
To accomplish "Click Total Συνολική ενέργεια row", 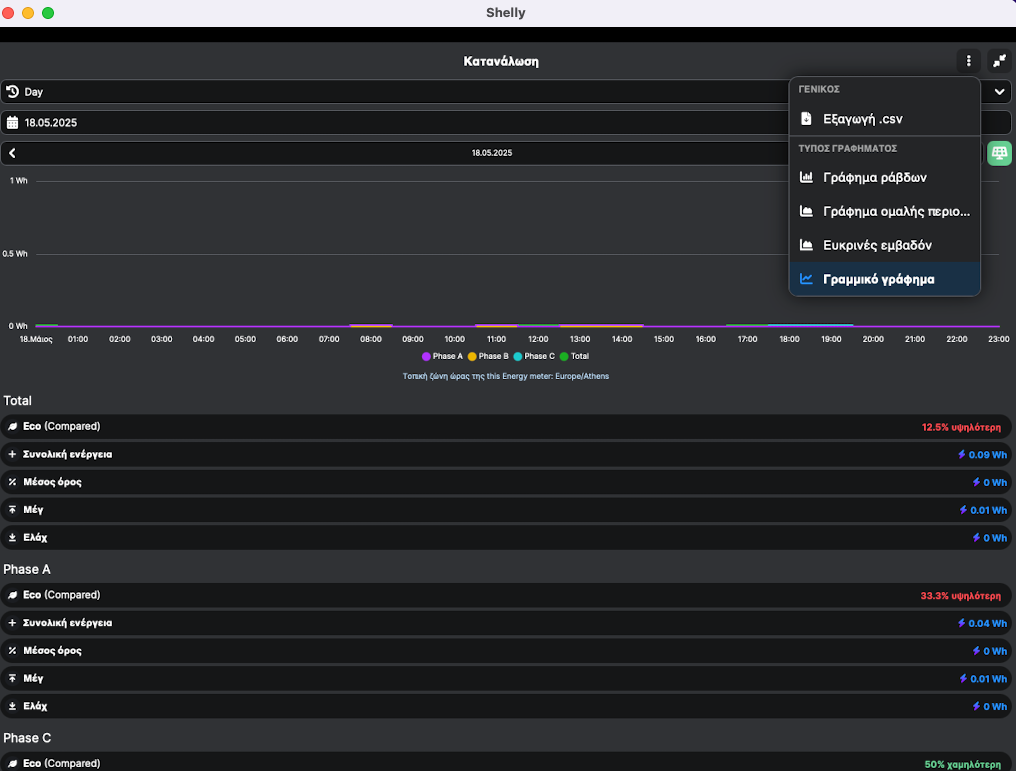I will 505,454.
